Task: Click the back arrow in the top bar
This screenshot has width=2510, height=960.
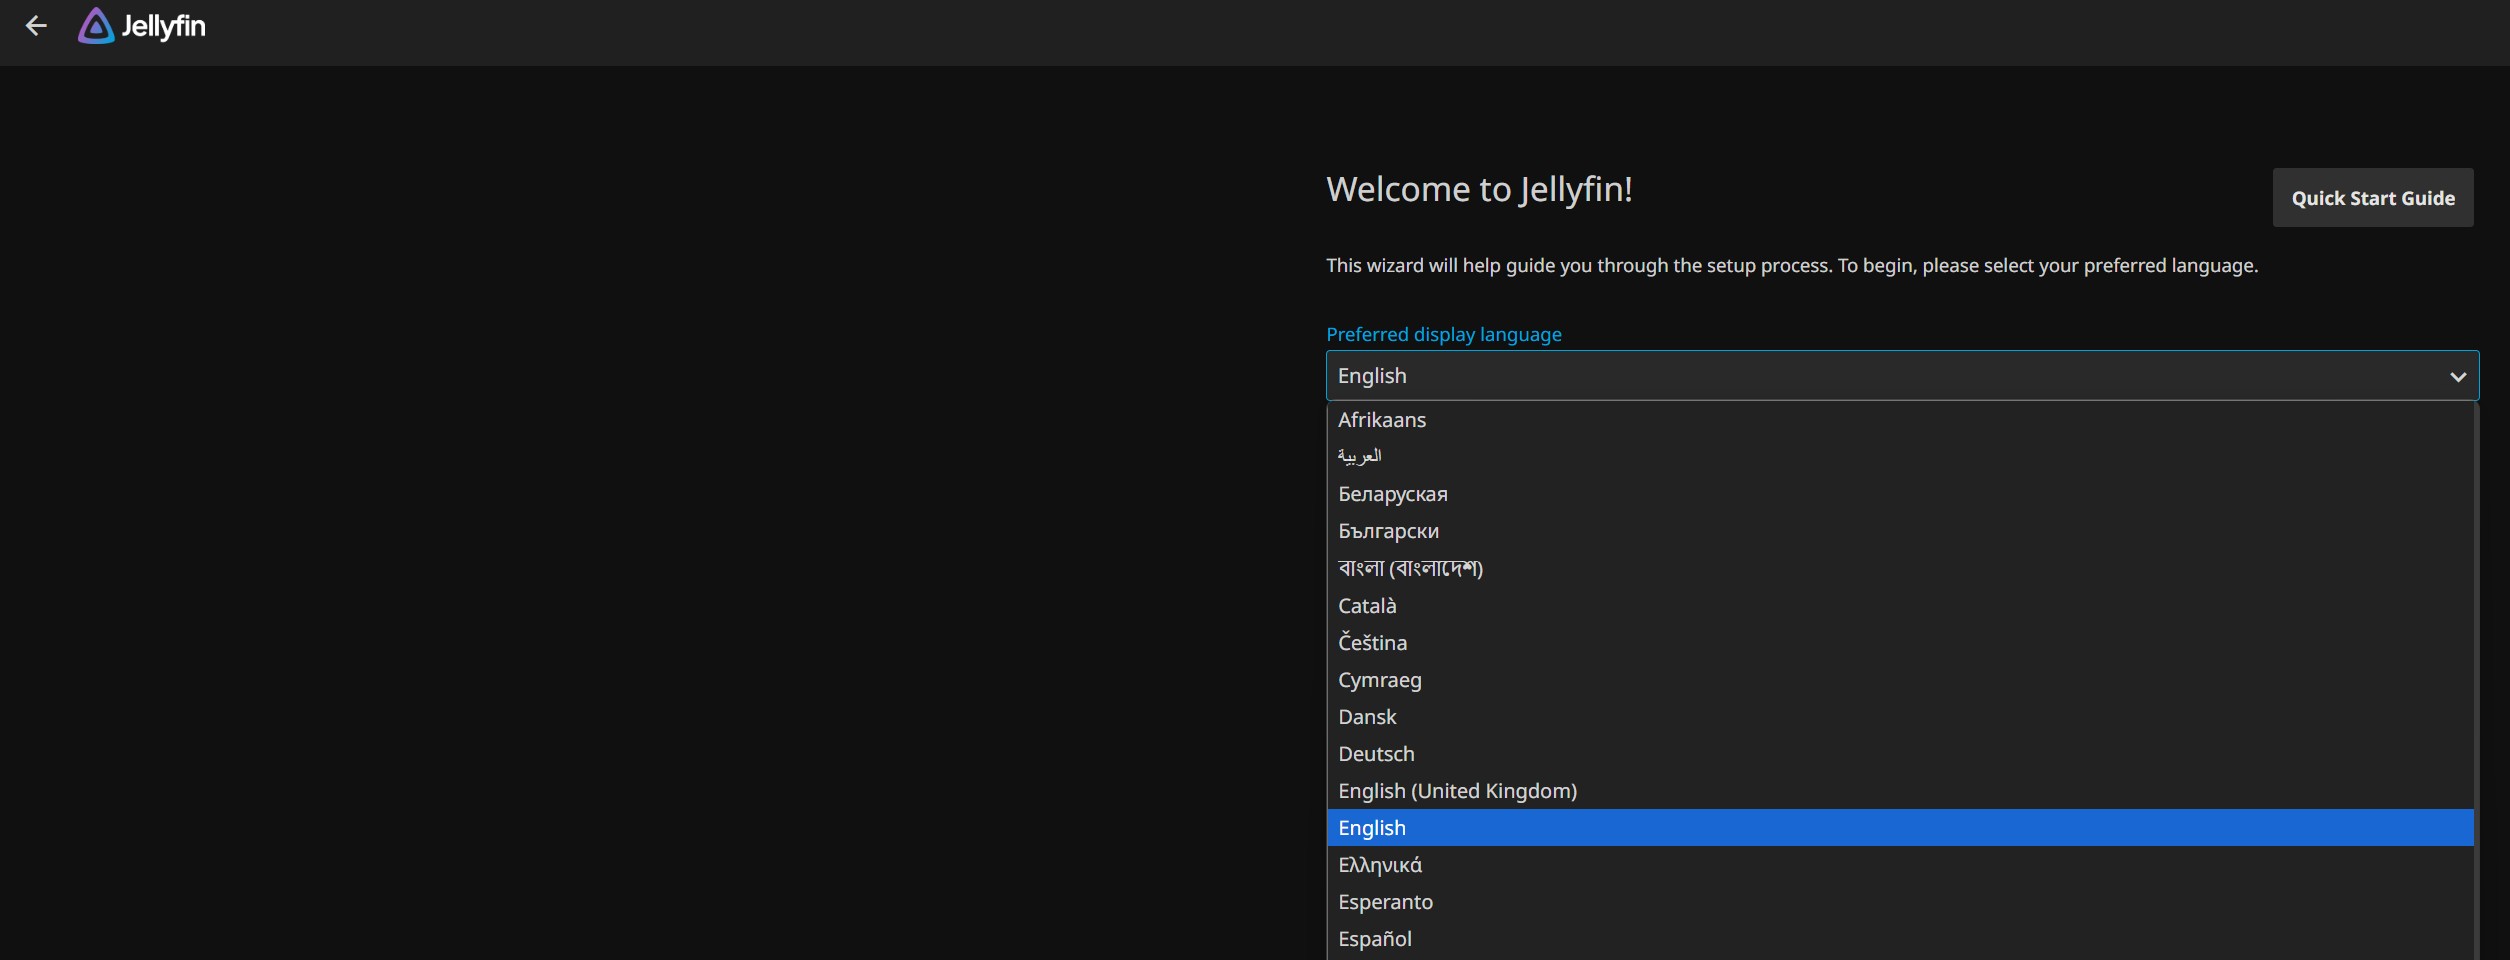Action: click(x=37, y=25)
